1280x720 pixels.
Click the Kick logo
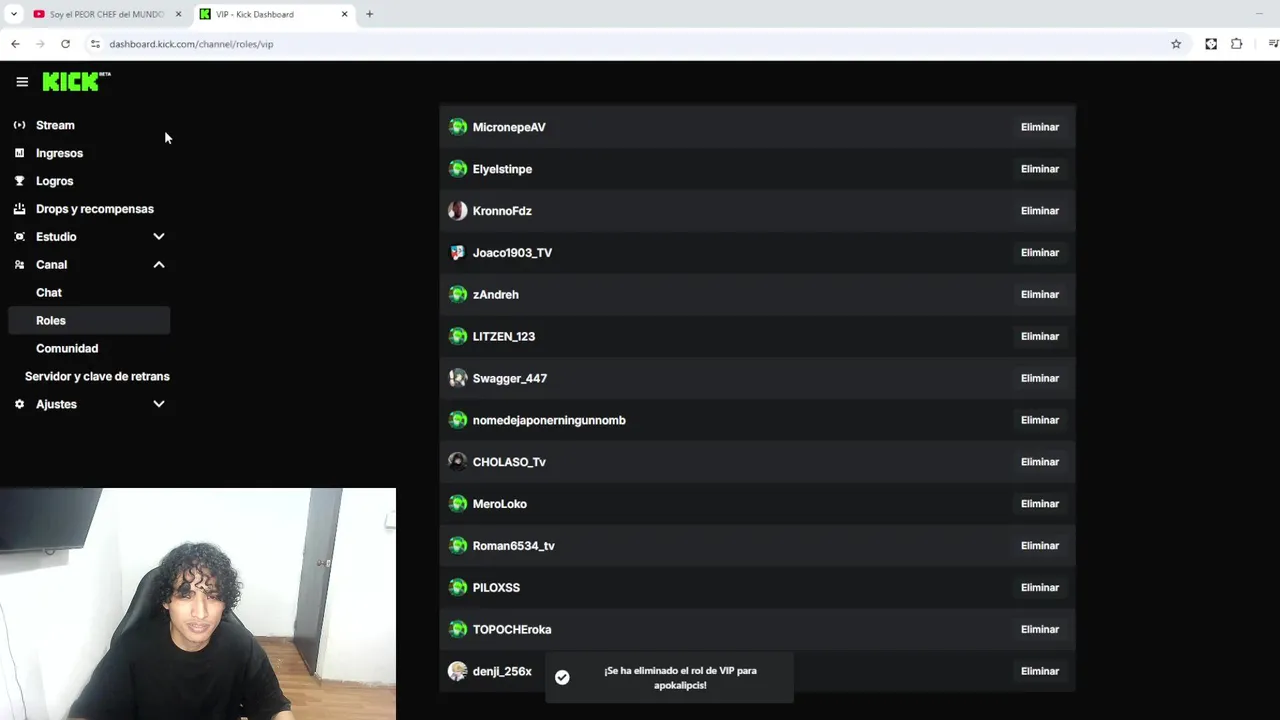[x=76, y=81]
